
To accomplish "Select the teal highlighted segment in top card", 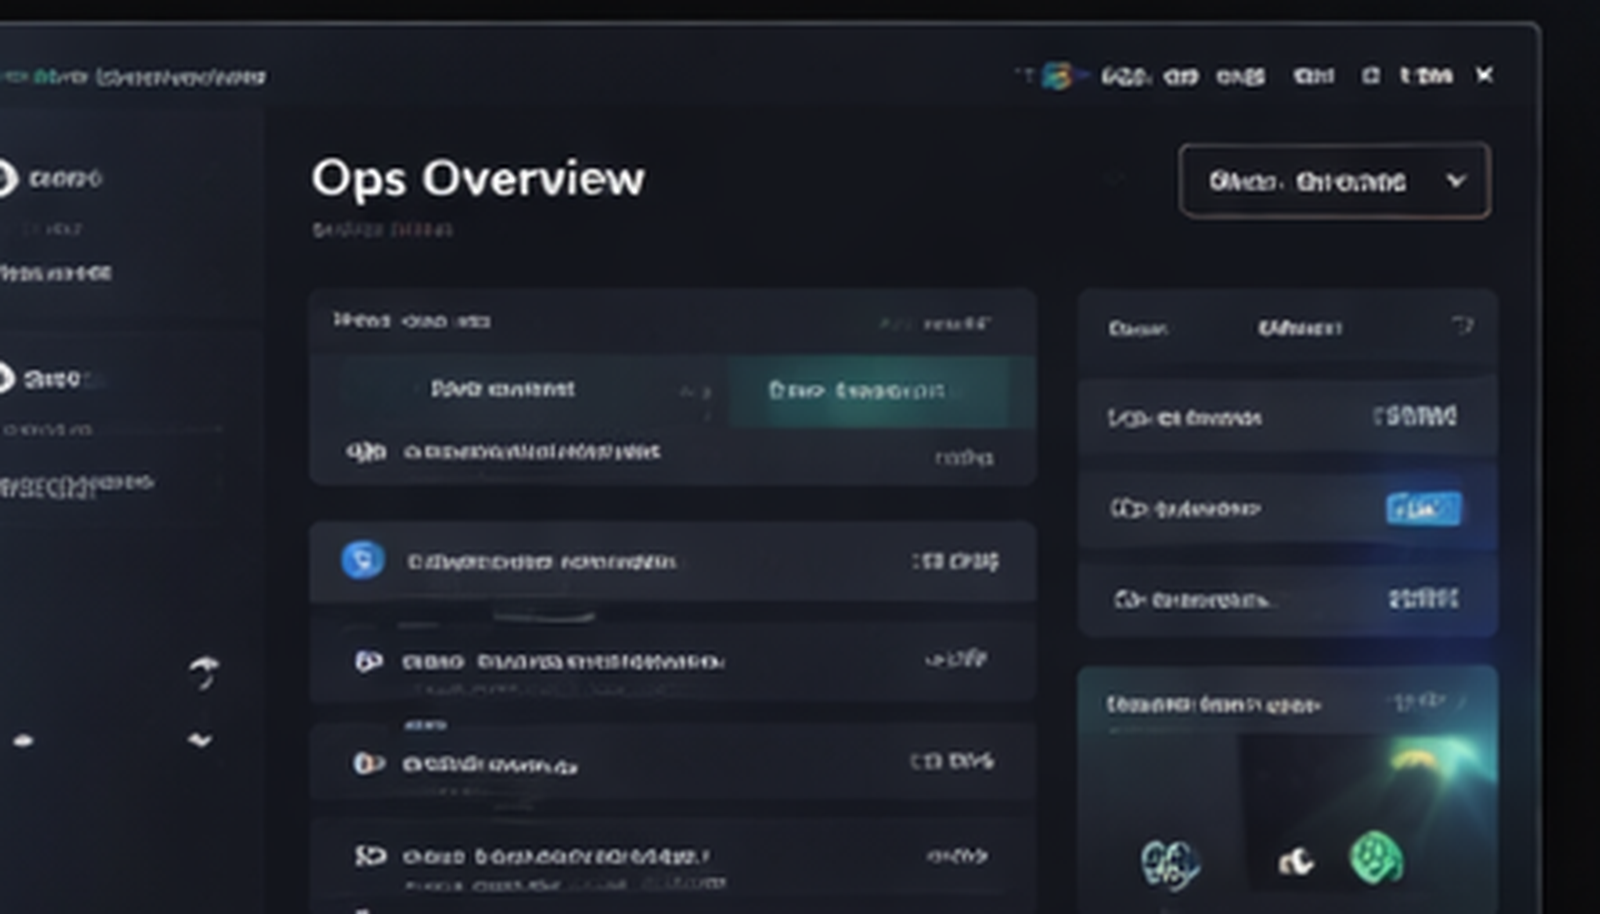I will click(x=880, y=390).
